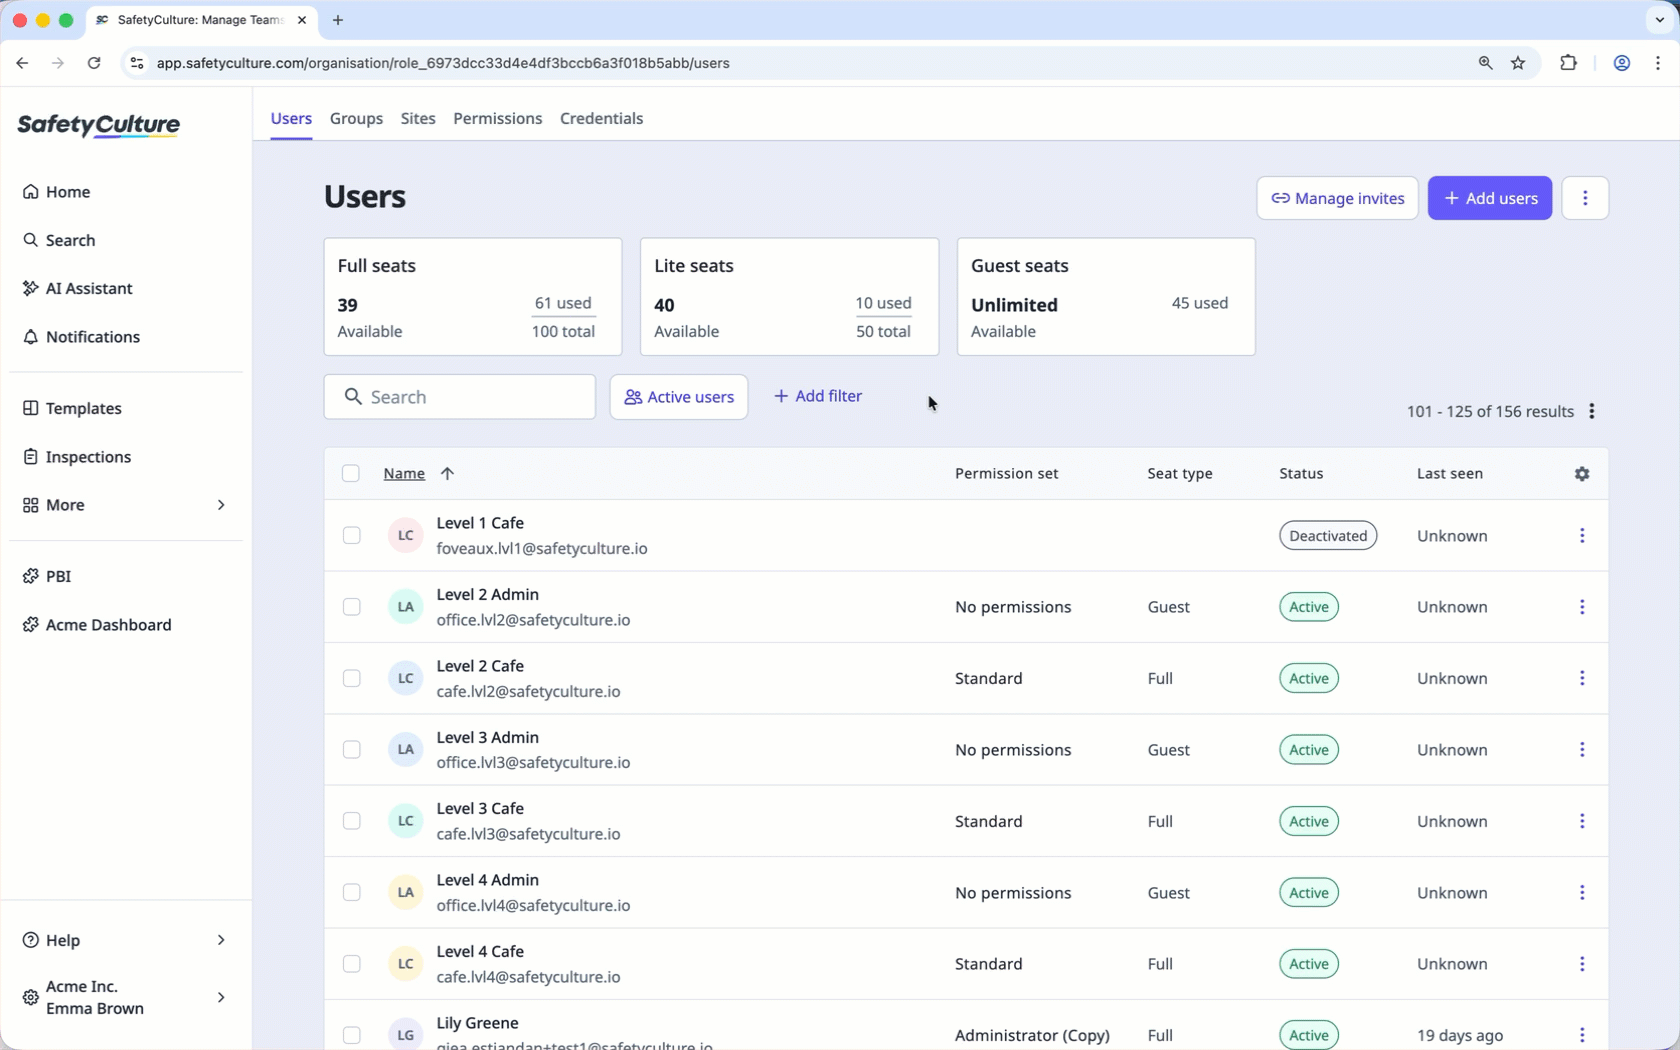
Task: Open row actions for Level 2 Admin
Action: pos(1582,607)
